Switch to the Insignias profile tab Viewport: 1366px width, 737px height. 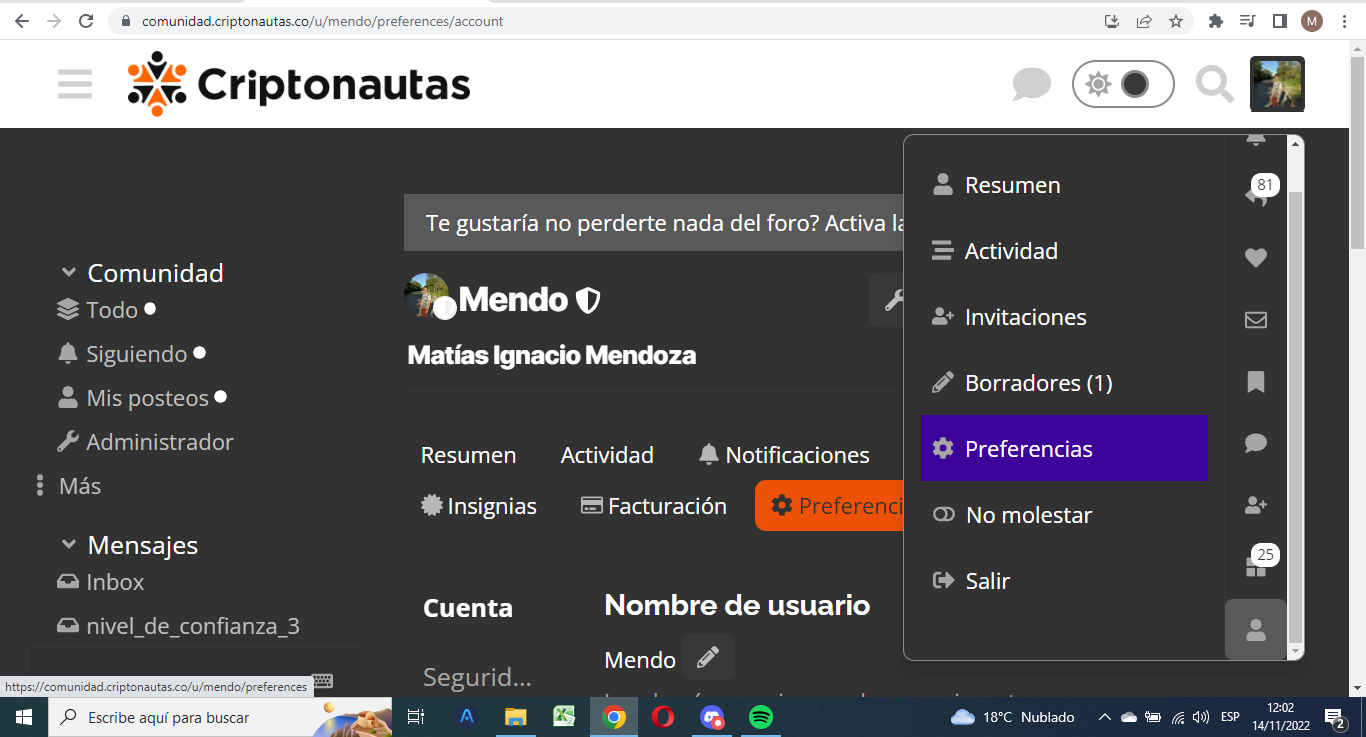(479, 506)
